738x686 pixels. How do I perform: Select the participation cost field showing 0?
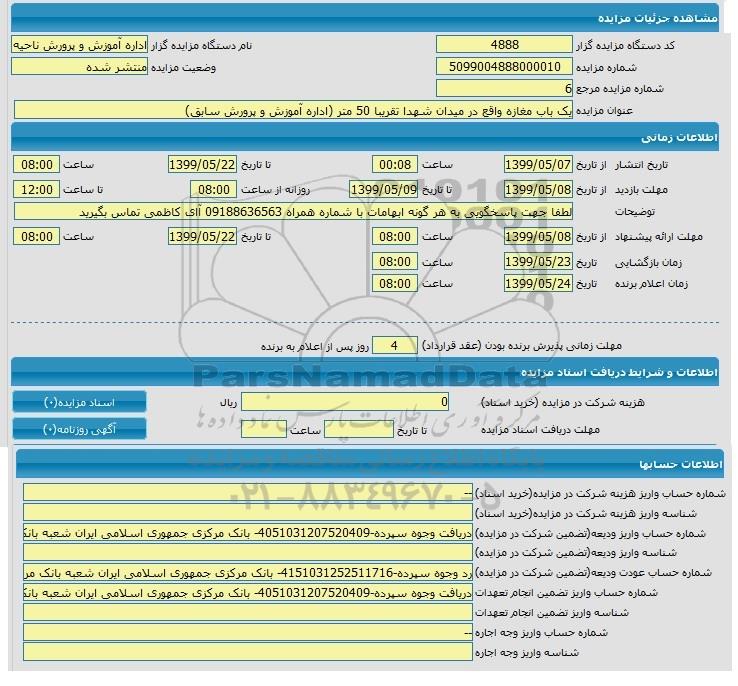pyautogui.click(x=345, y=402)
